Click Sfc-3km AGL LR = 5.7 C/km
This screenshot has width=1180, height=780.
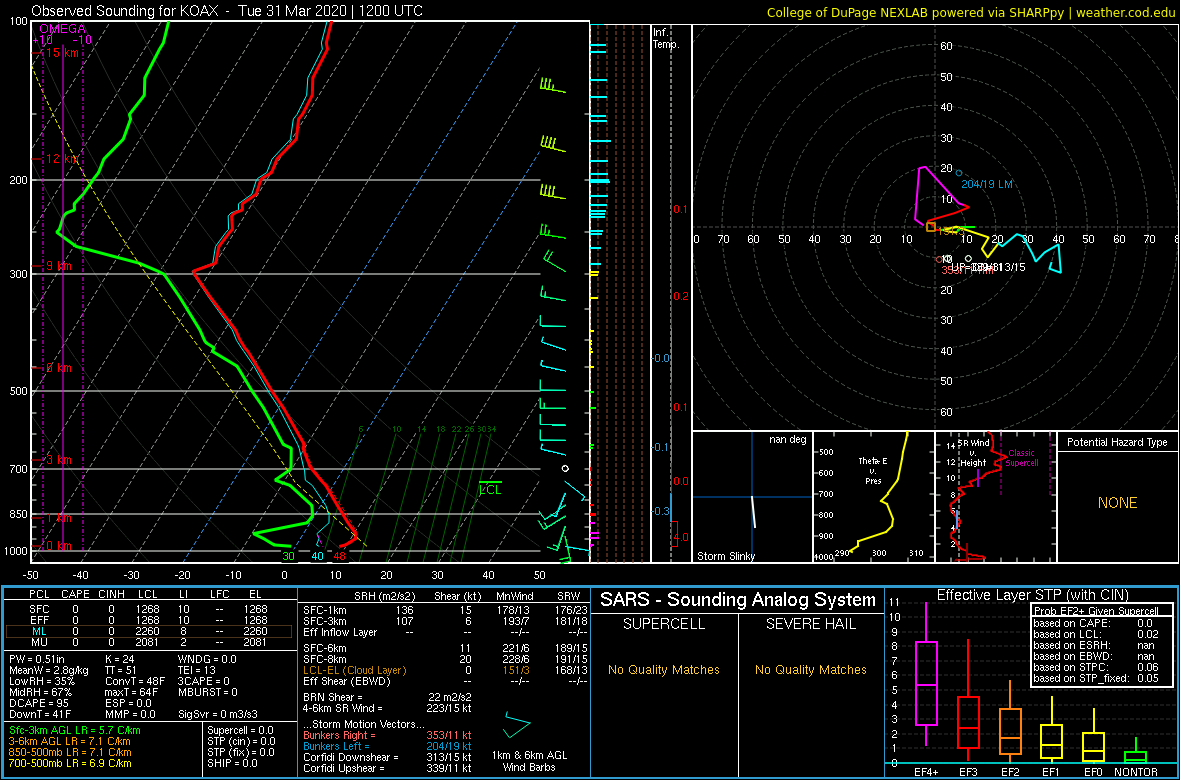[x=75, y=730]
